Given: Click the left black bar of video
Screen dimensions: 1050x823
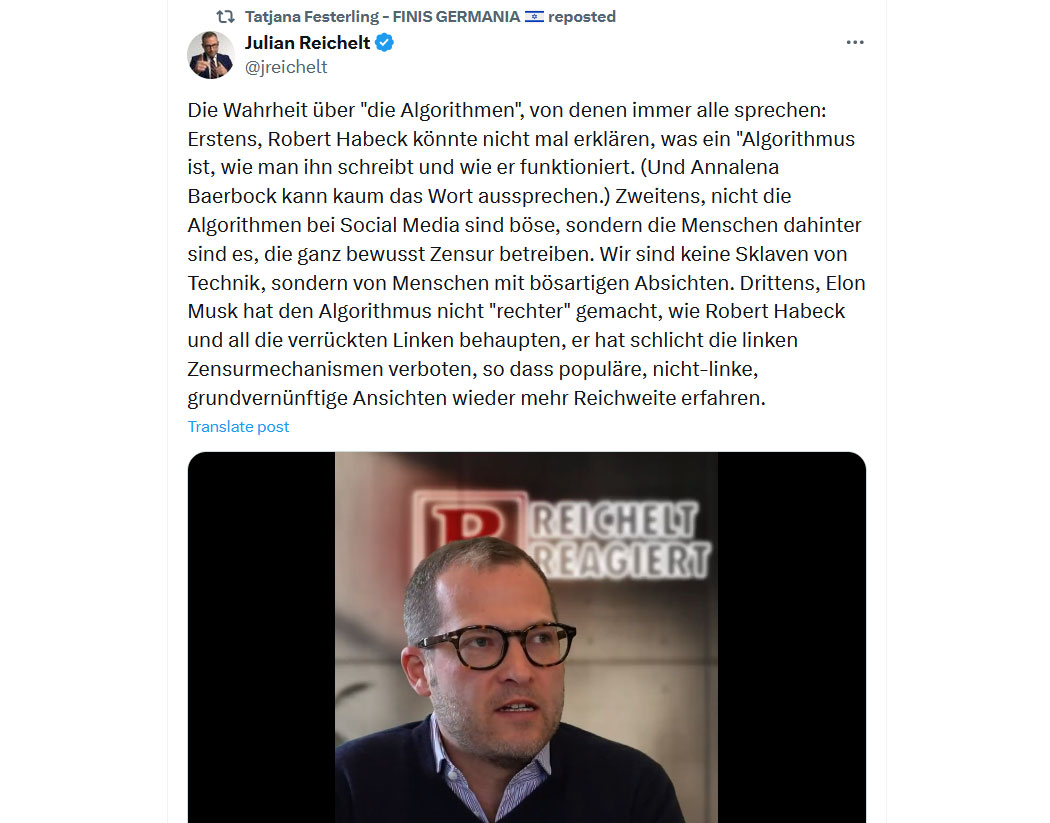Looking at the screenshot, I should [x=261, y=638].
